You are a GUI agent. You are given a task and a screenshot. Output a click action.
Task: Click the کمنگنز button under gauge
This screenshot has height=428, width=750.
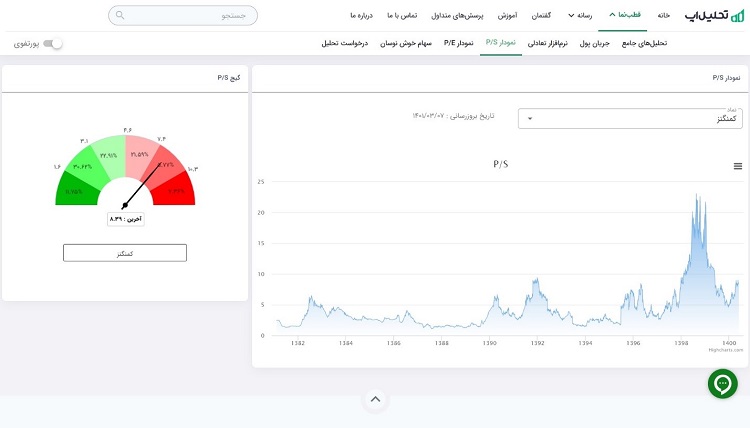[125, 253]
